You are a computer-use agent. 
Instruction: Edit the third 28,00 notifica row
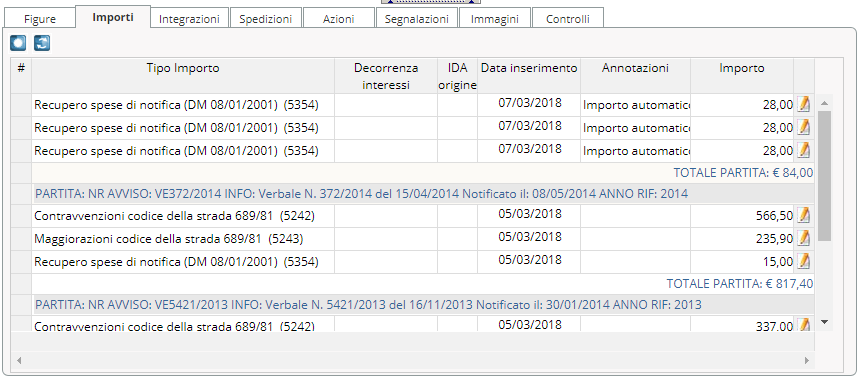coord(804,150)
